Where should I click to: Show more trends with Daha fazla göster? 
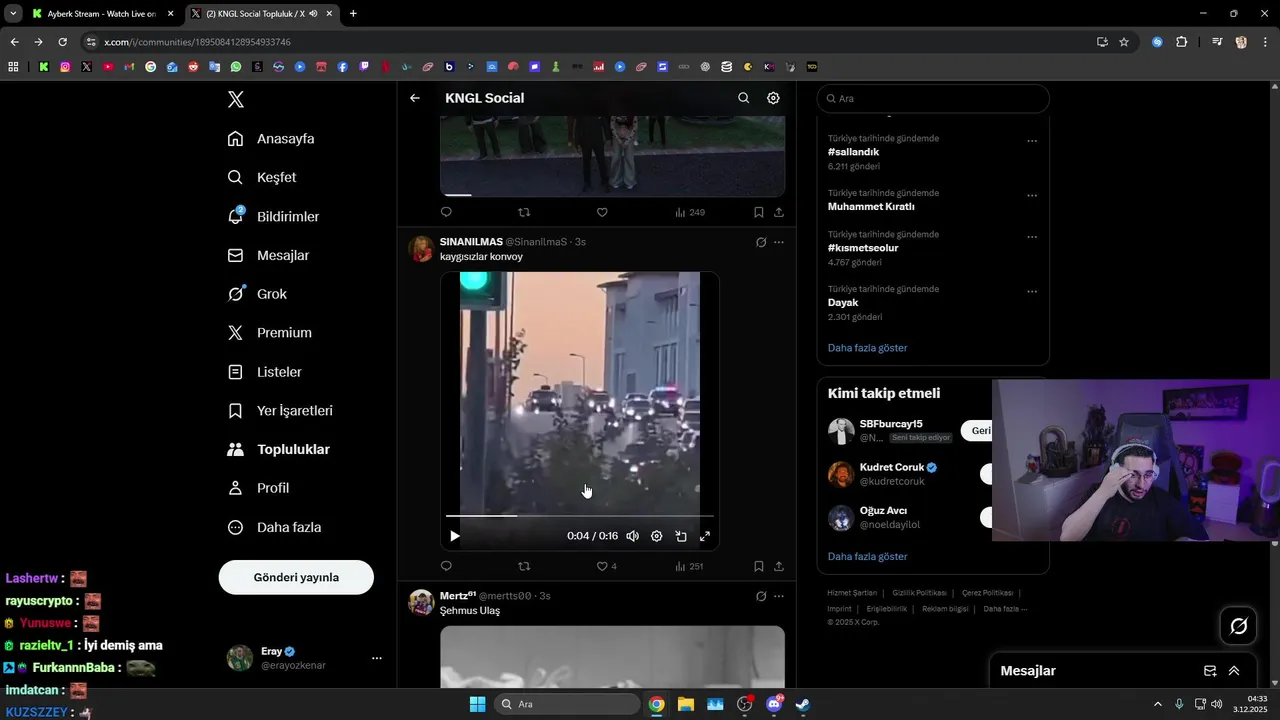click(867, 348)
